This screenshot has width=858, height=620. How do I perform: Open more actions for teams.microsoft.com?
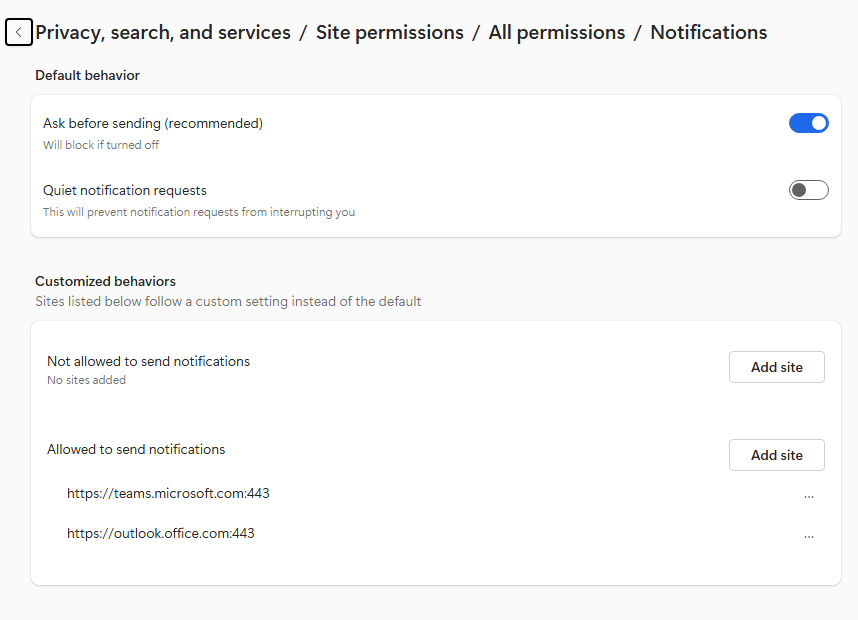[x=809, y=493]
